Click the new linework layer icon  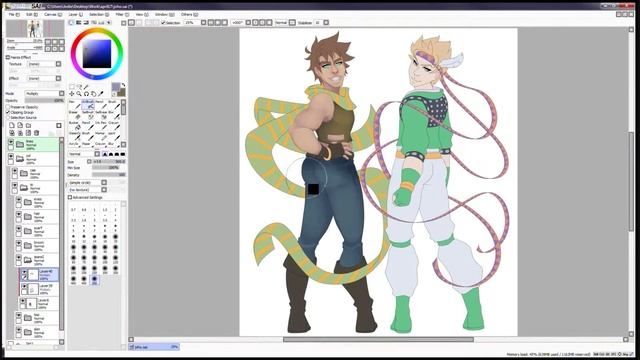tap(20, 126)
